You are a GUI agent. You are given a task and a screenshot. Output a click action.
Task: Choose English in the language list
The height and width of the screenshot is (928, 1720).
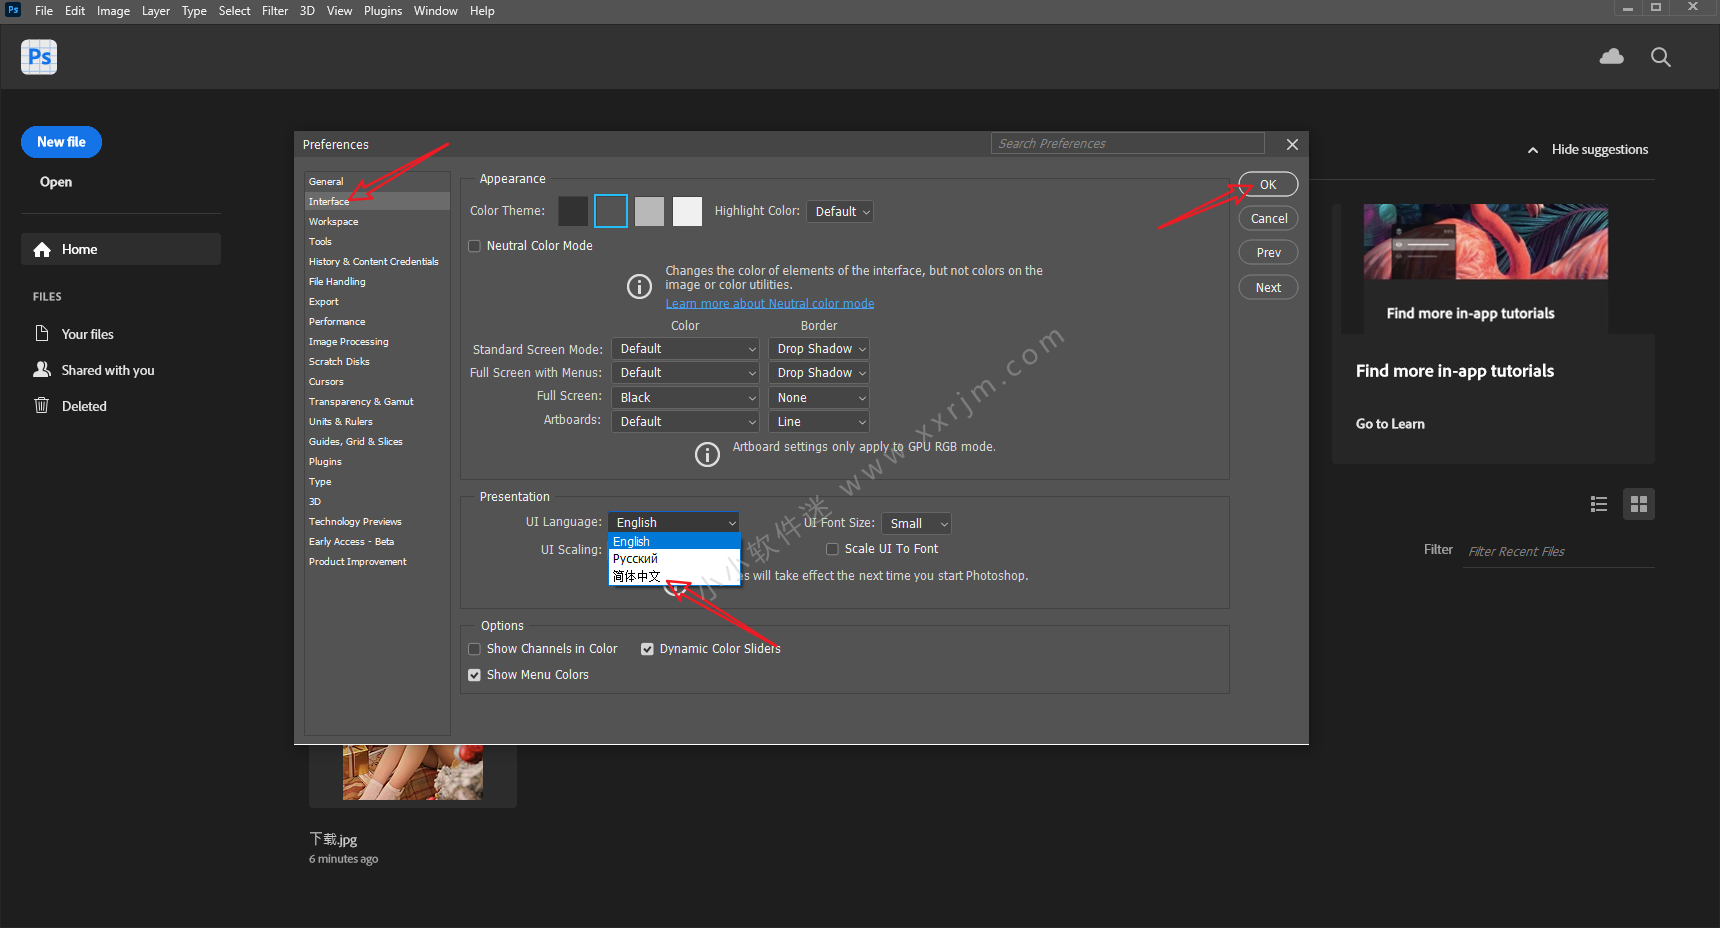[674, 541]
